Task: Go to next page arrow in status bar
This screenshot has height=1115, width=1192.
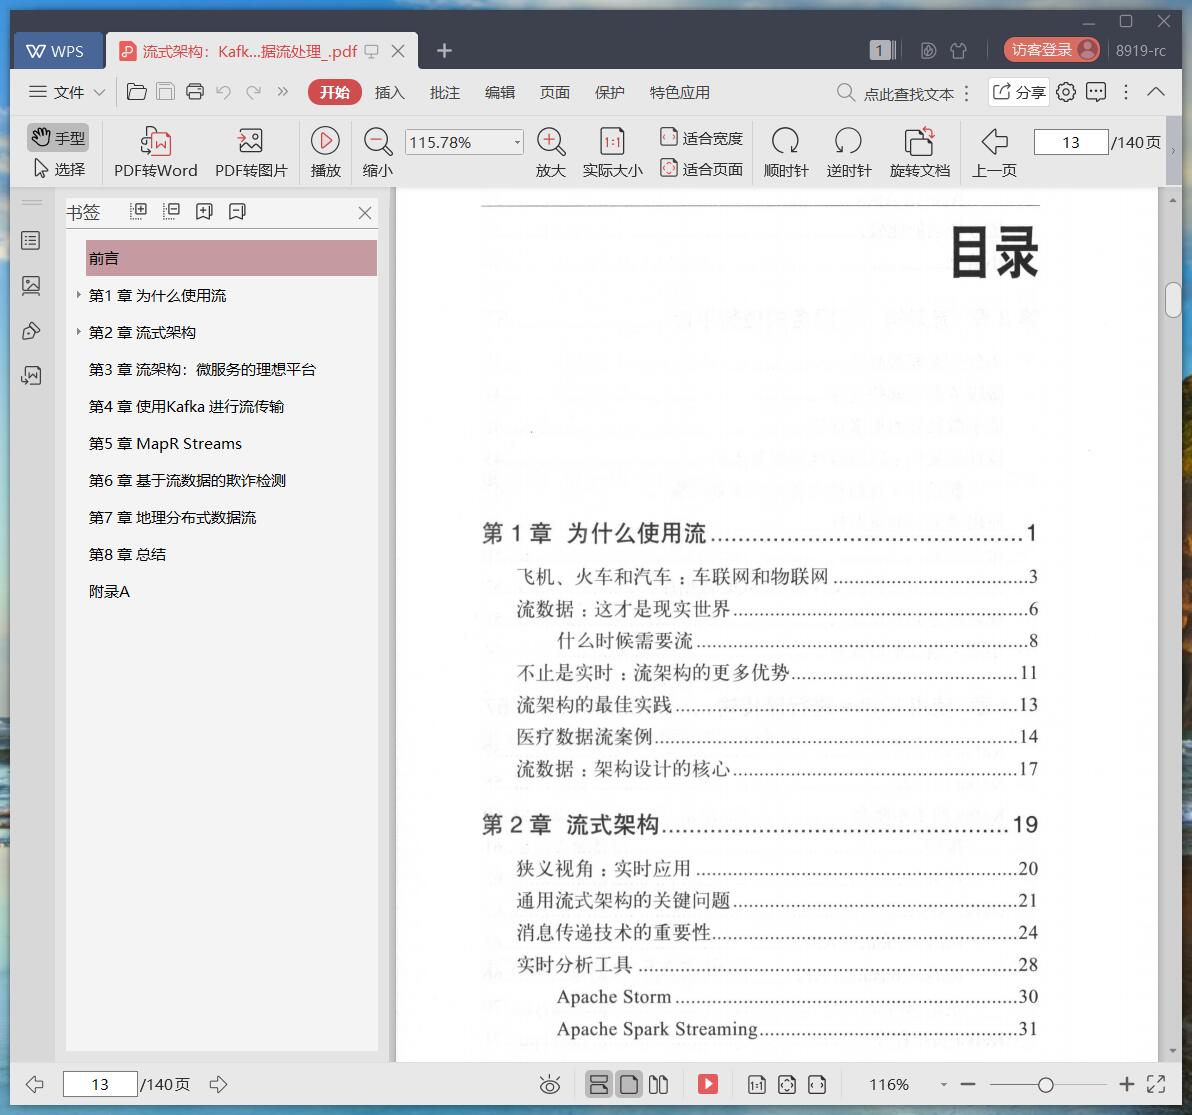Action: (218, 1085)
